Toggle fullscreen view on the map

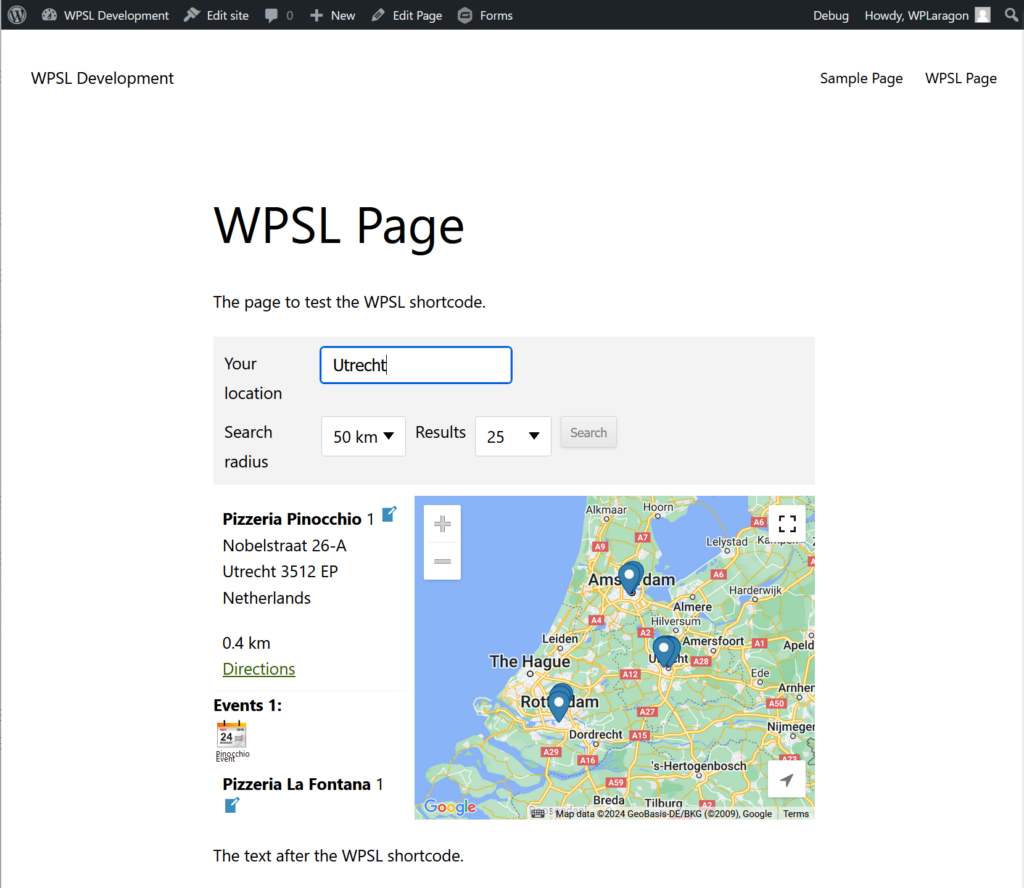coord(787,523)
